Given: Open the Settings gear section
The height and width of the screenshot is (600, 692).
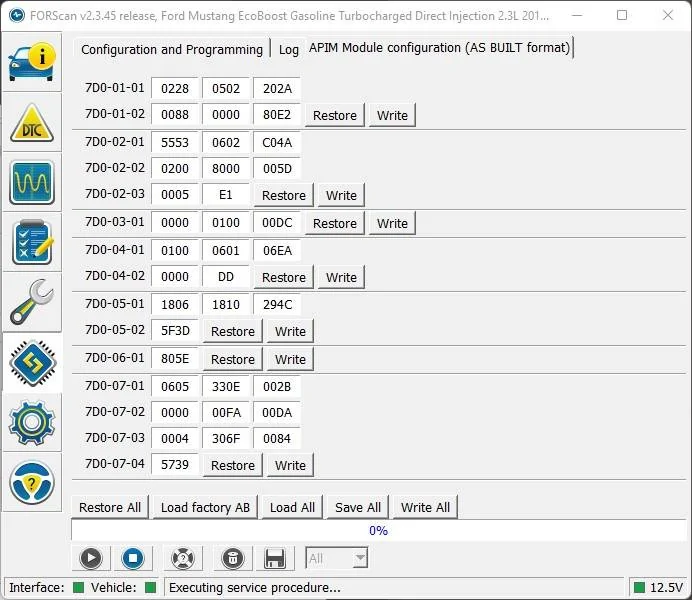Looking at the screenshot, I should (x=32, y=422).
